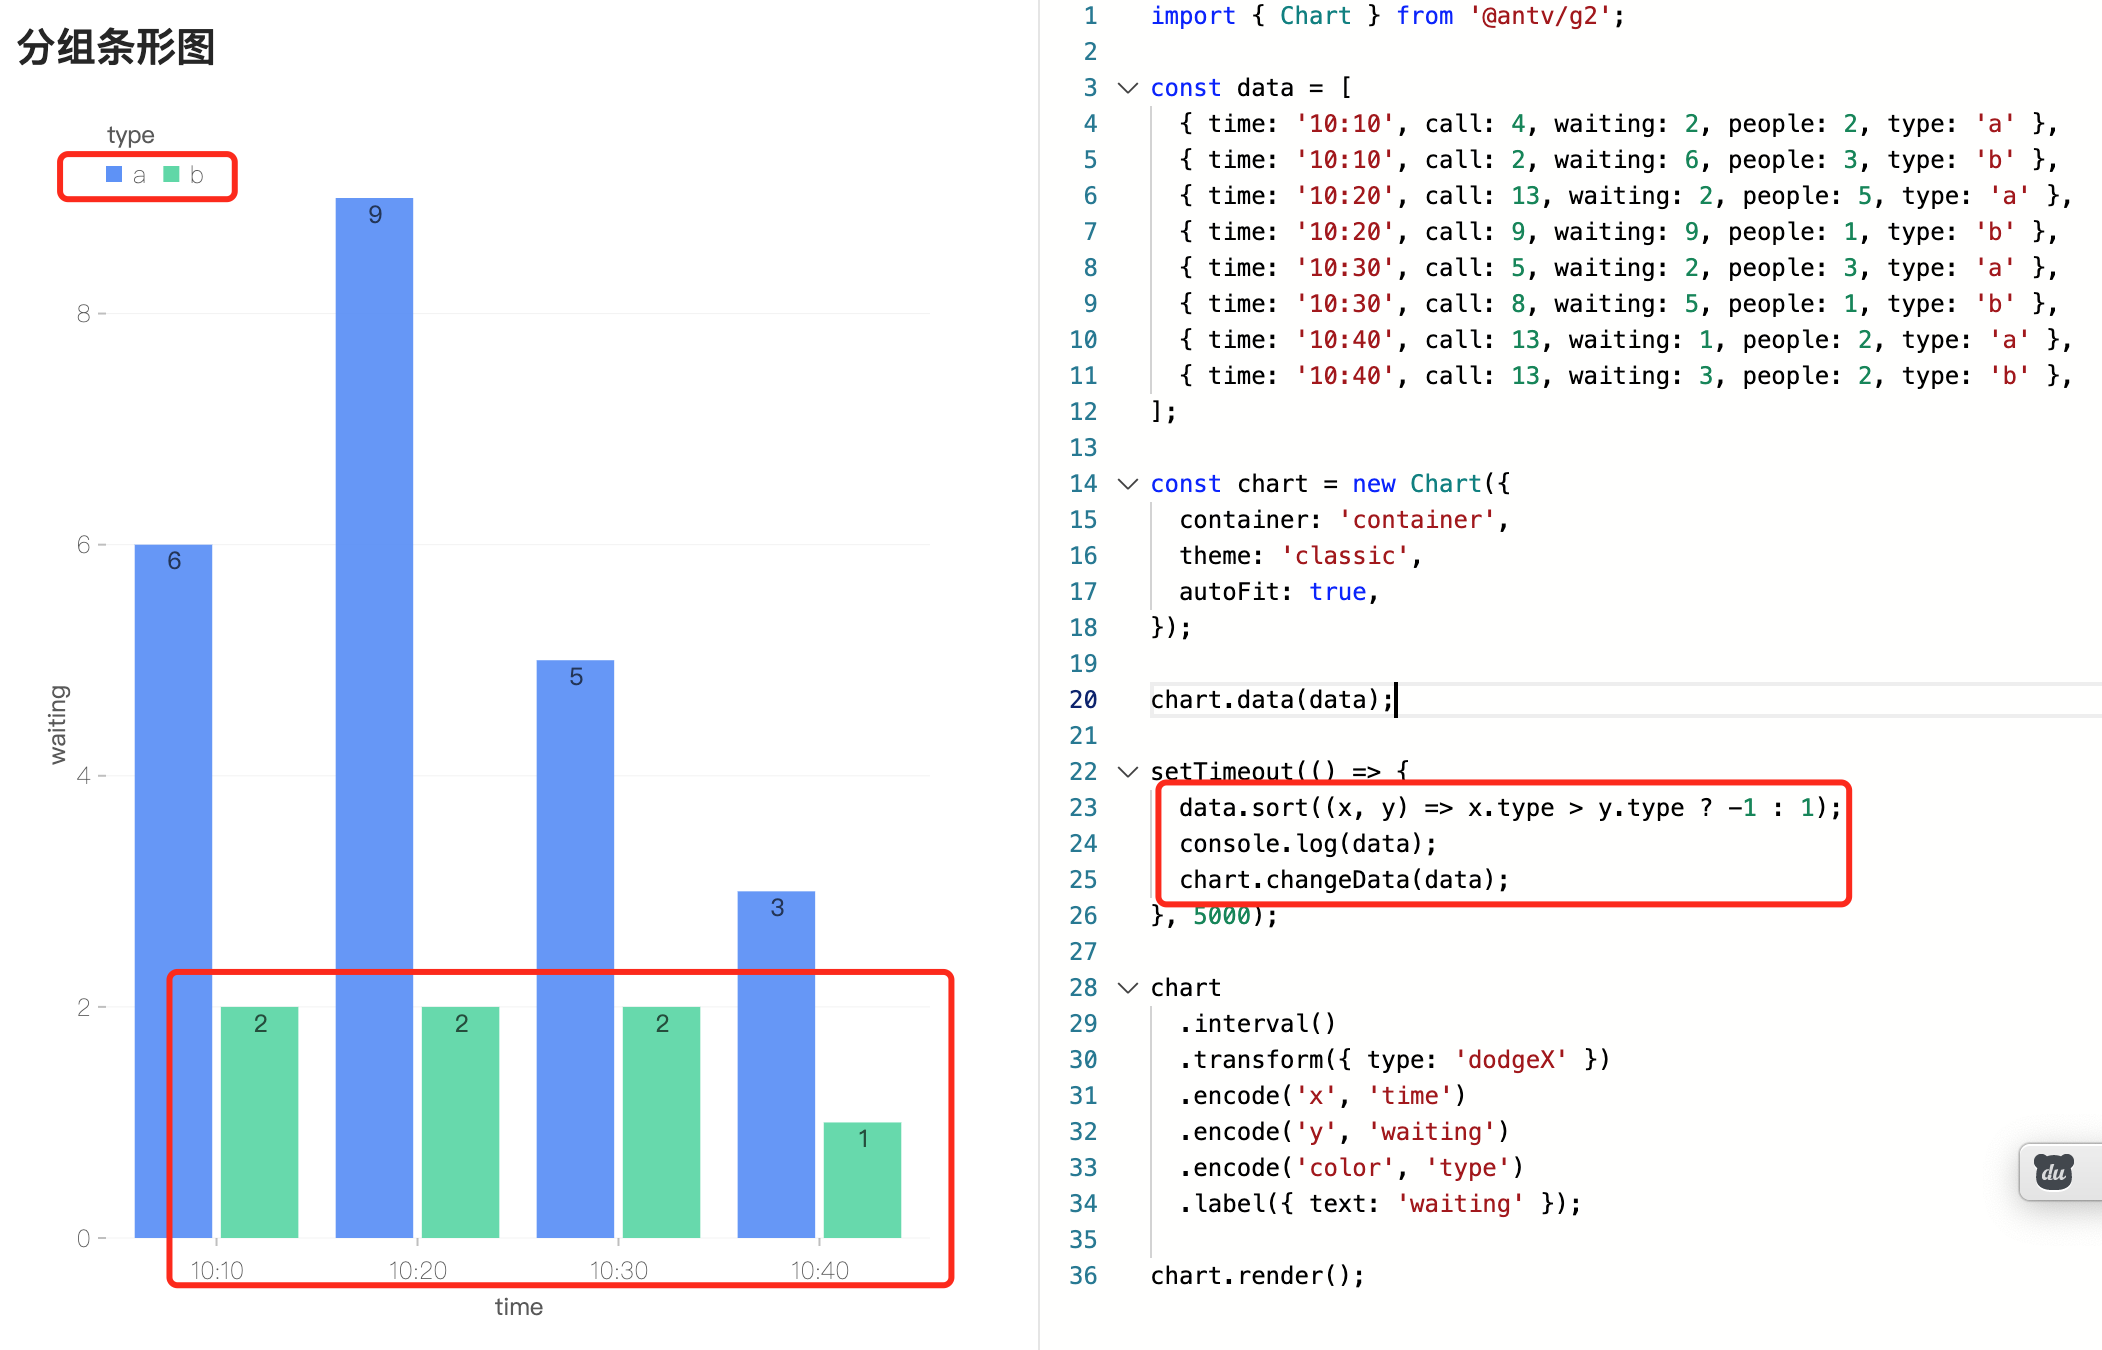Select the green bar labeled 1 at 10:40

[x=862, y=1180]
